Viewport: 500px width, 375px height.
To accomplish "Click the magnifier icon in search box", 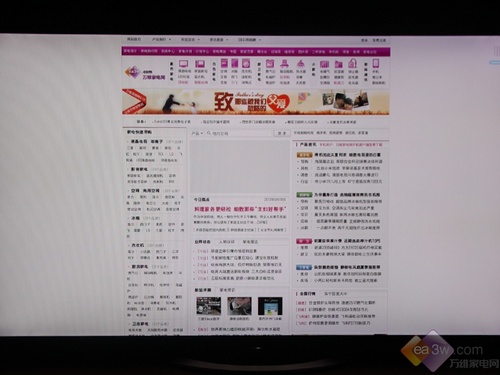I will [209, 133].
